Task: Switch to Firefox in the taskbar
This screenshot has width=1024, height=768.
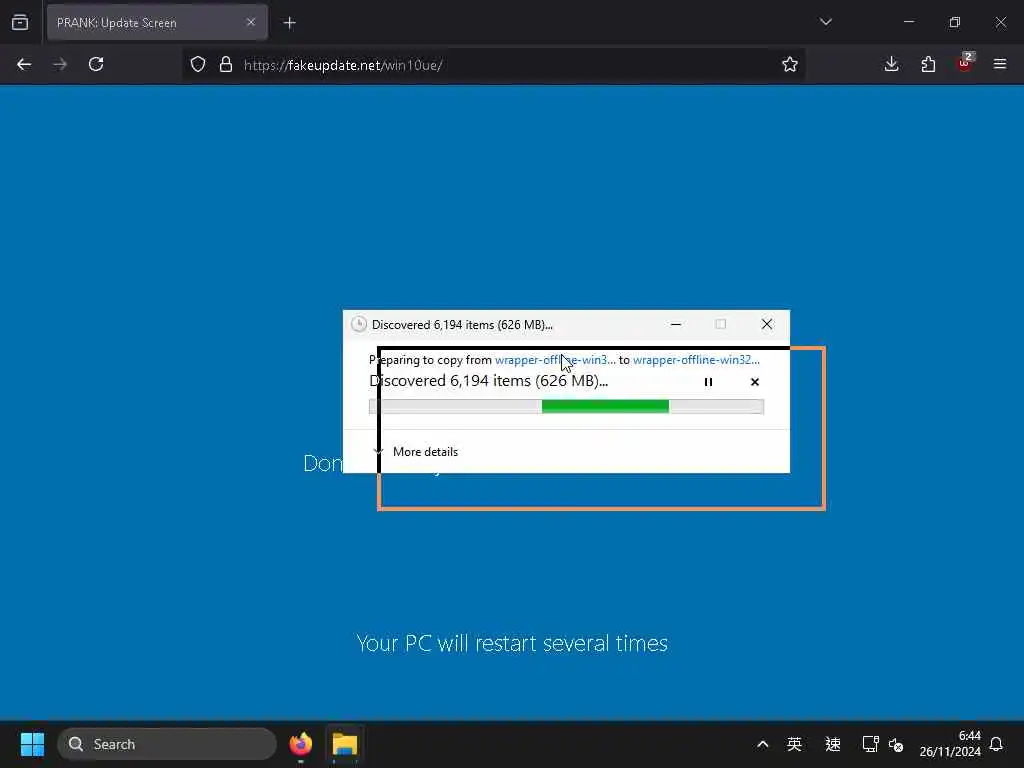Action: coord(301,744)
